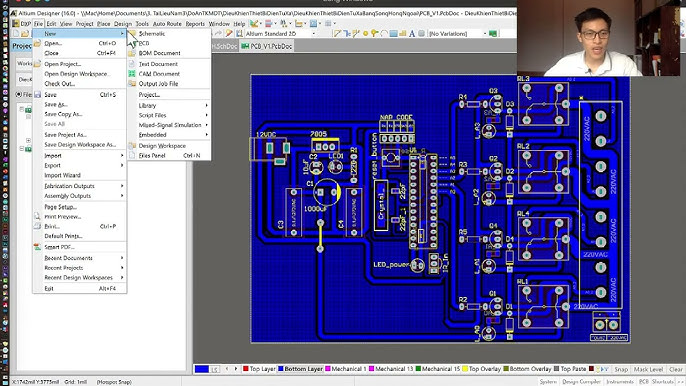Click the Smart PDF icon
The image size is (686, 386).
[x=38, y=247]
